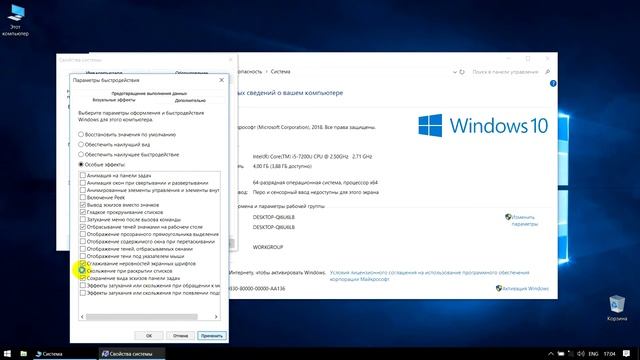The height and width of the screenshot is (360, 640).
Task: Switch to the Дополнительно tab
Action: (190, 100)
